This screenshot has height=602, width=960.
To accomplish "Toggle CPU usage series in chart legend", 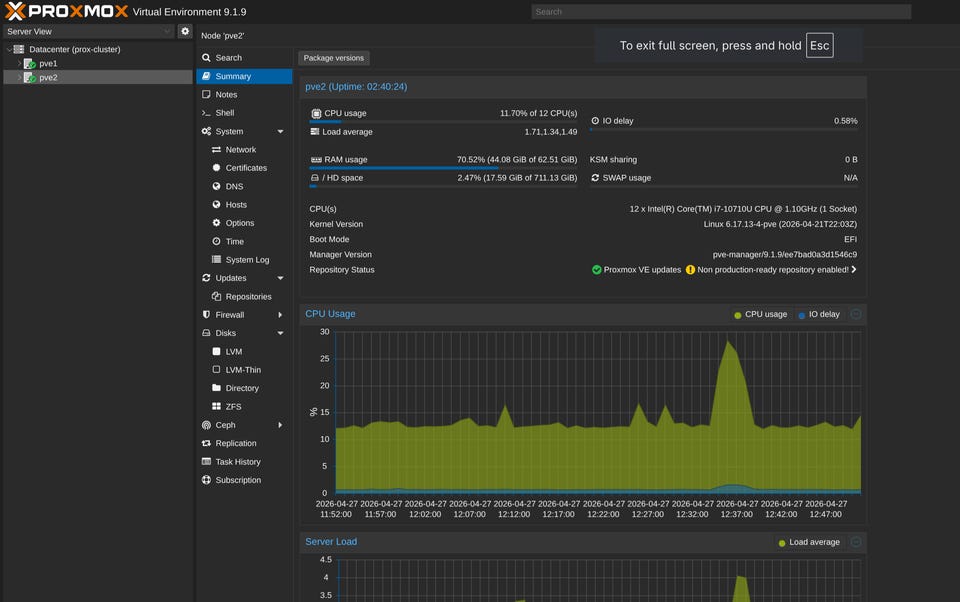I will pos(760,314).
